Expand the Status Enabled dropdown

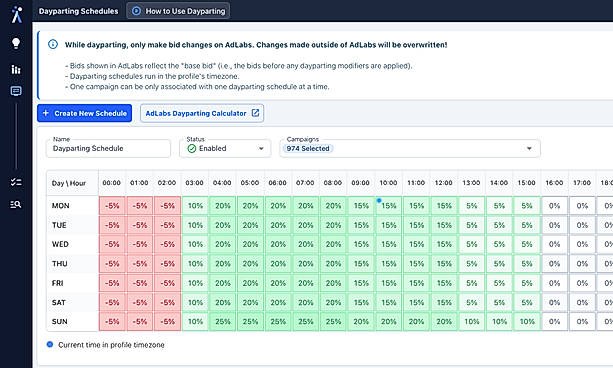coord(225,149)
